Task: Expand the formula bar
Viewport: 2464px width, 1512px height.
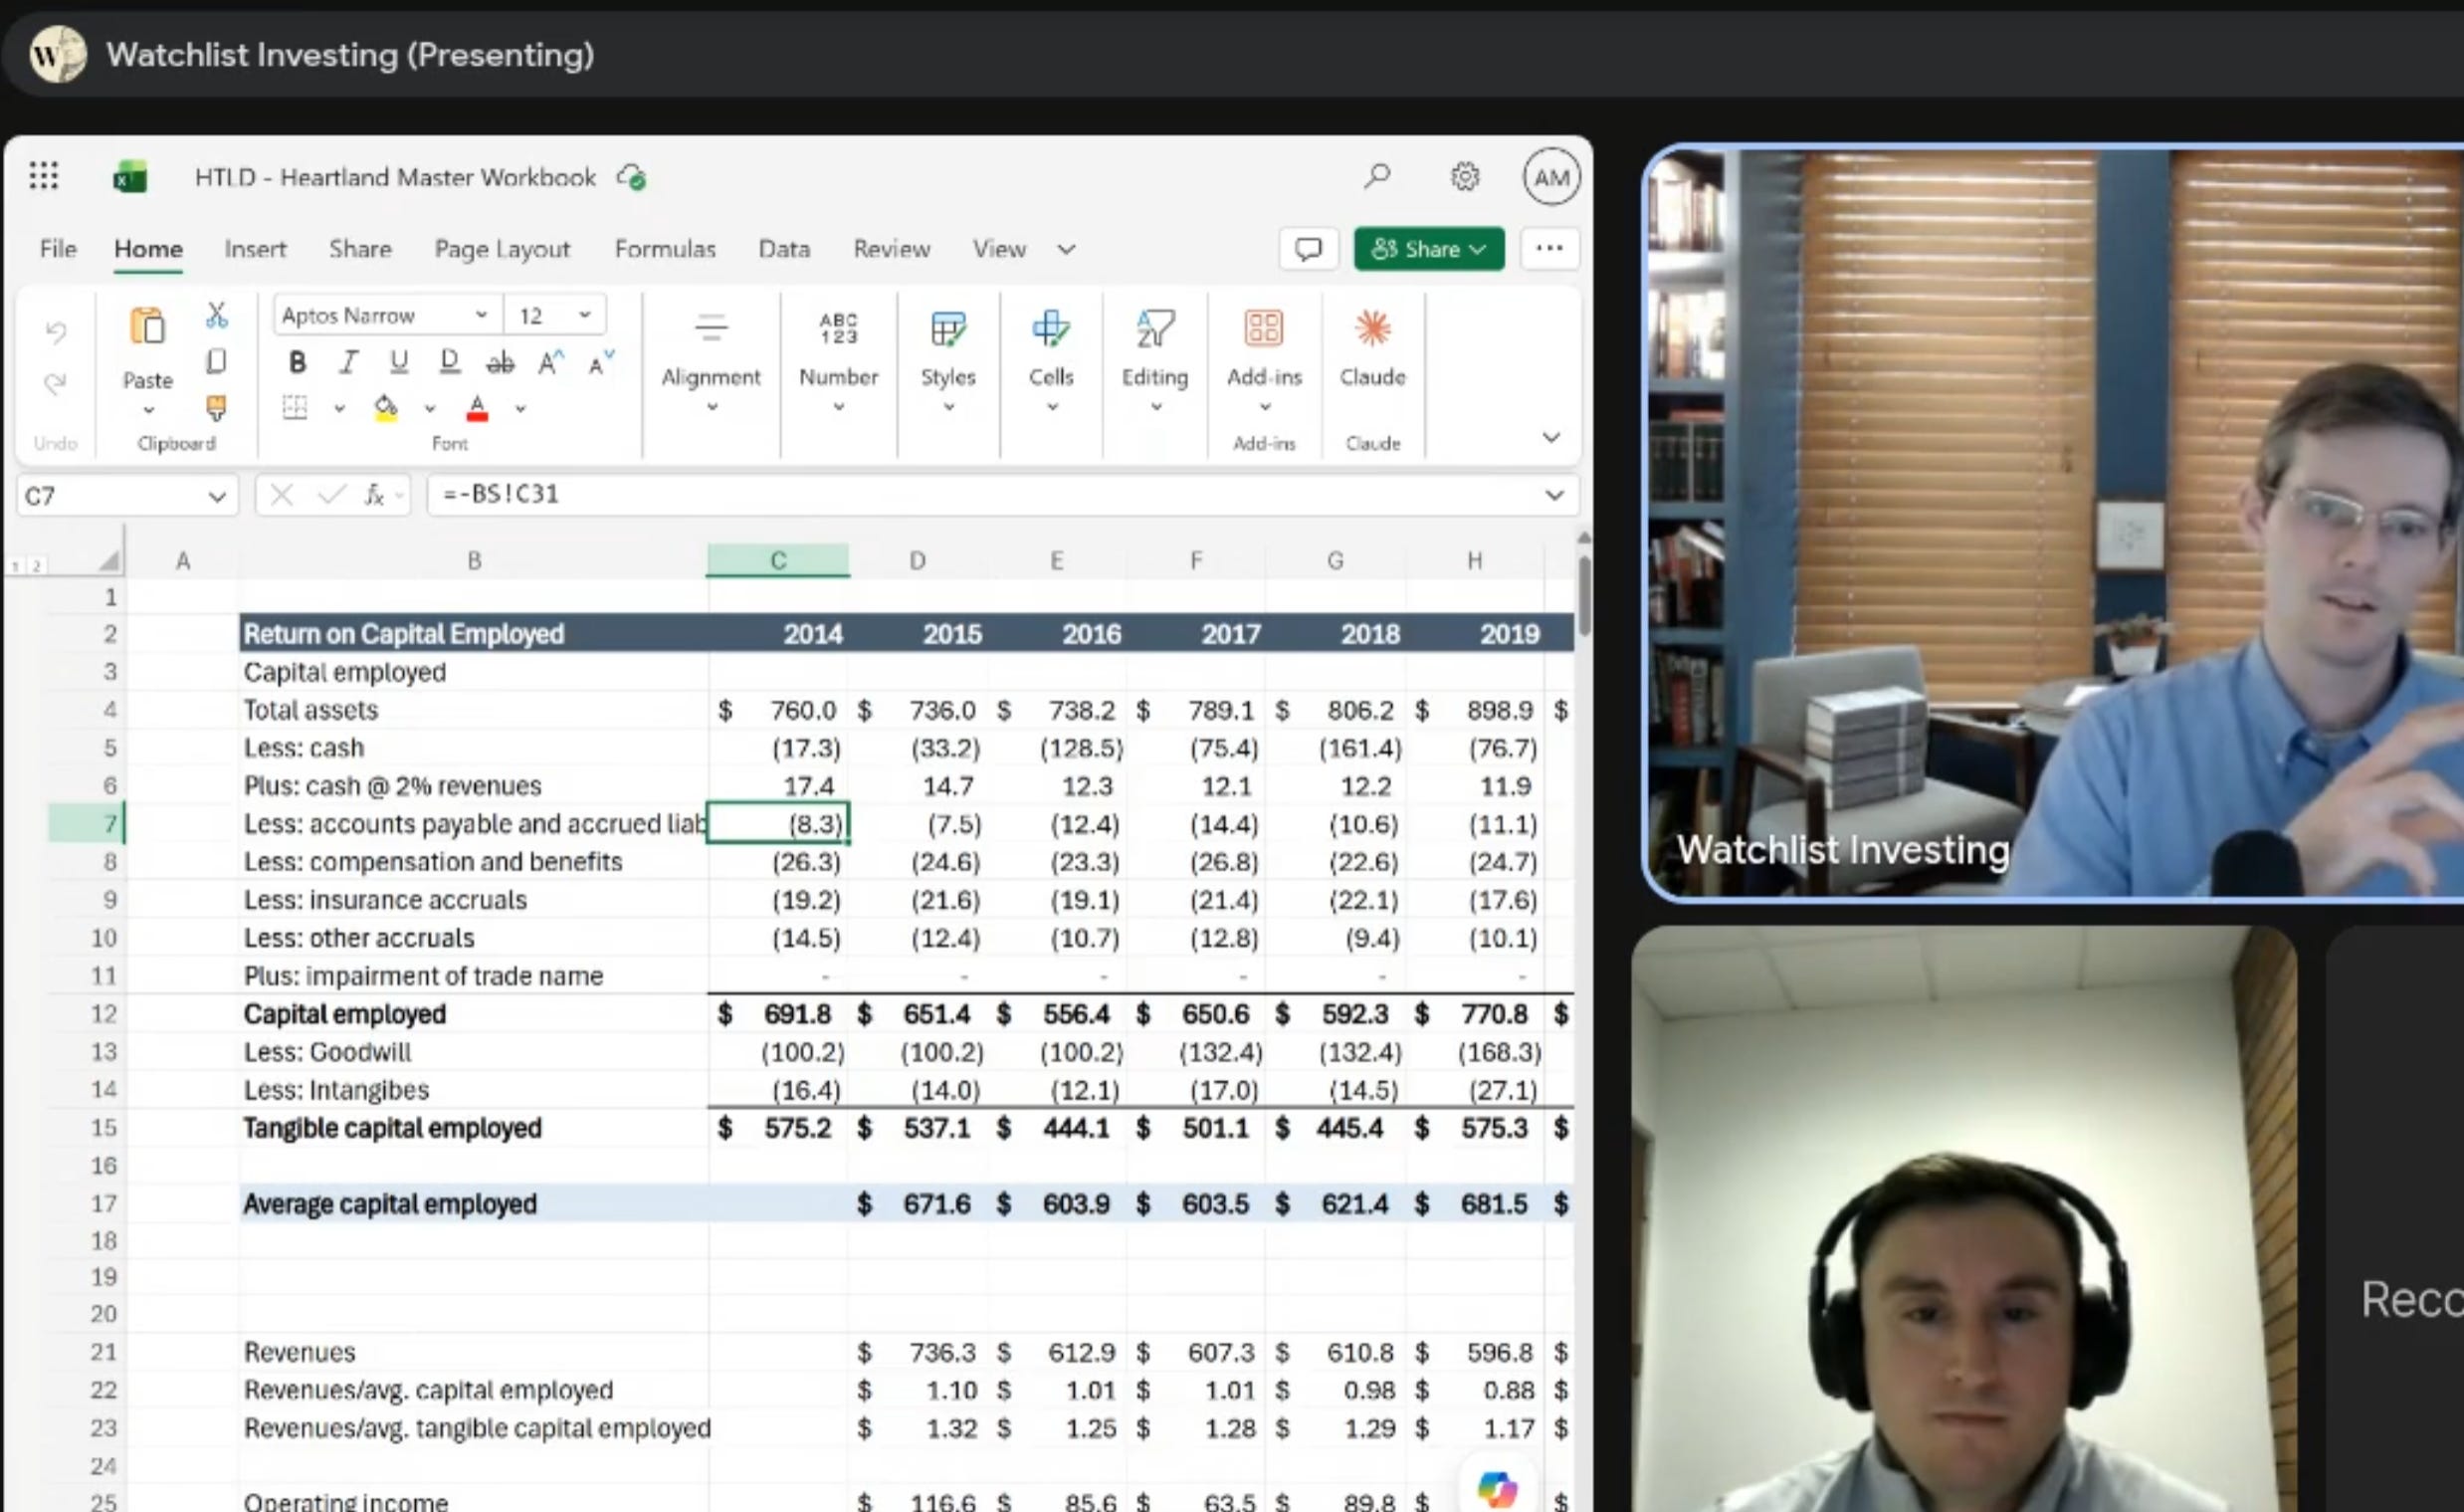Action: [1554, 495]
